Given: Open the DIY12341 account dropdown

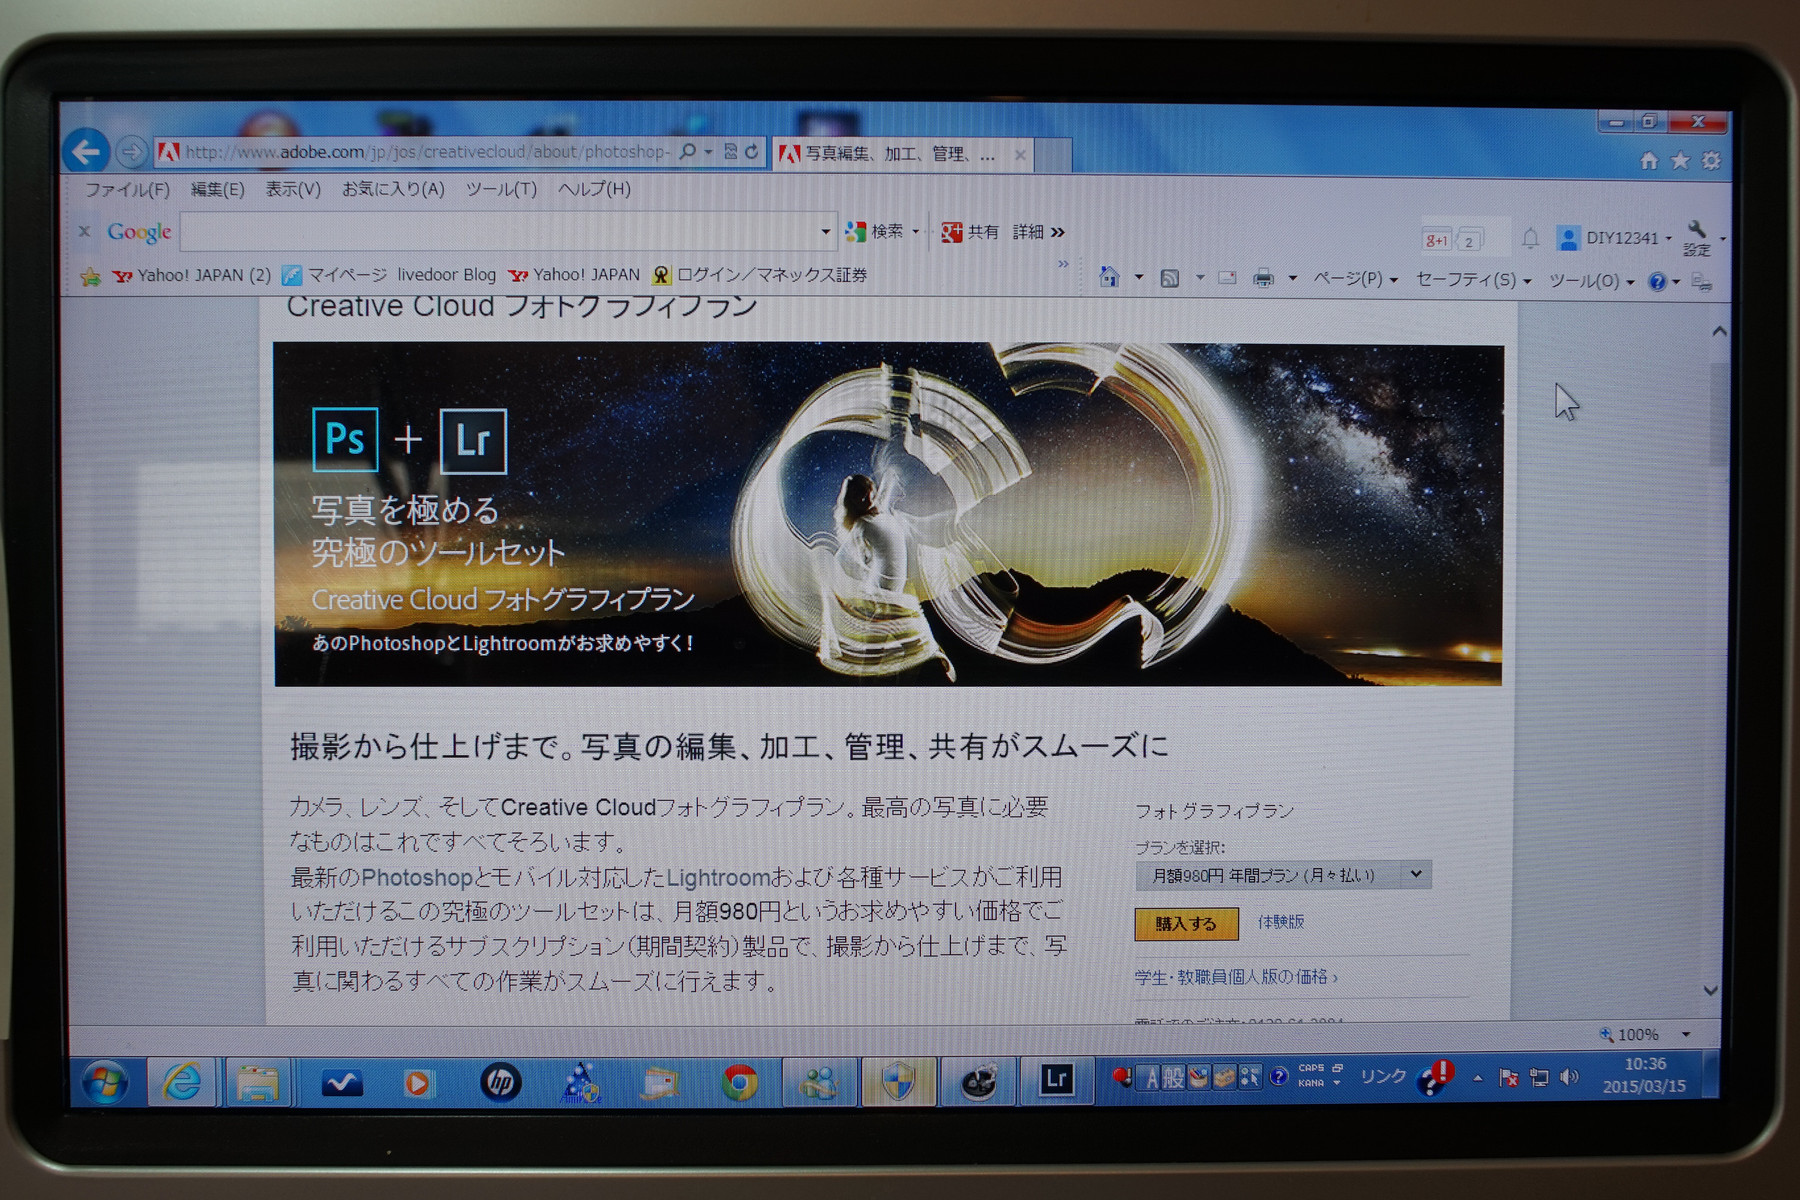Looking at the screenshot, I should pos(1614,238).
